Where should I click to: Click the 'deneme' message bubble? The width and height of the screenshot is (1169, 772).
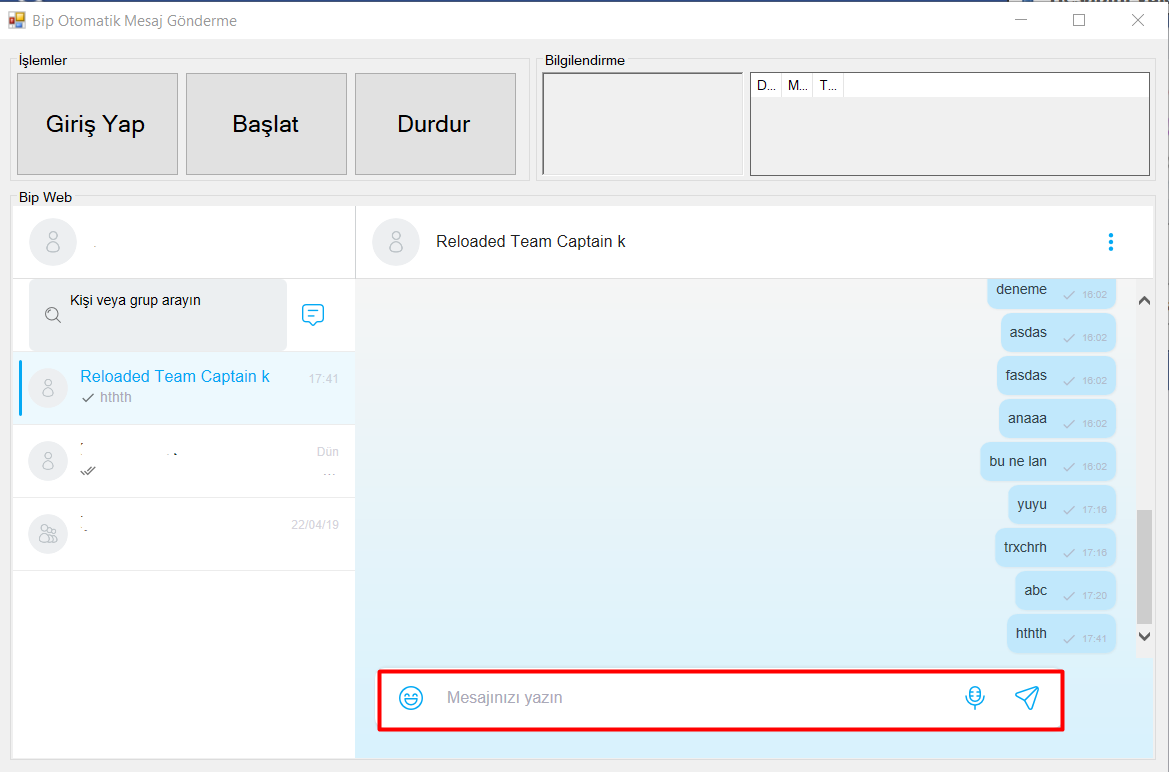tap(1051, 292)
